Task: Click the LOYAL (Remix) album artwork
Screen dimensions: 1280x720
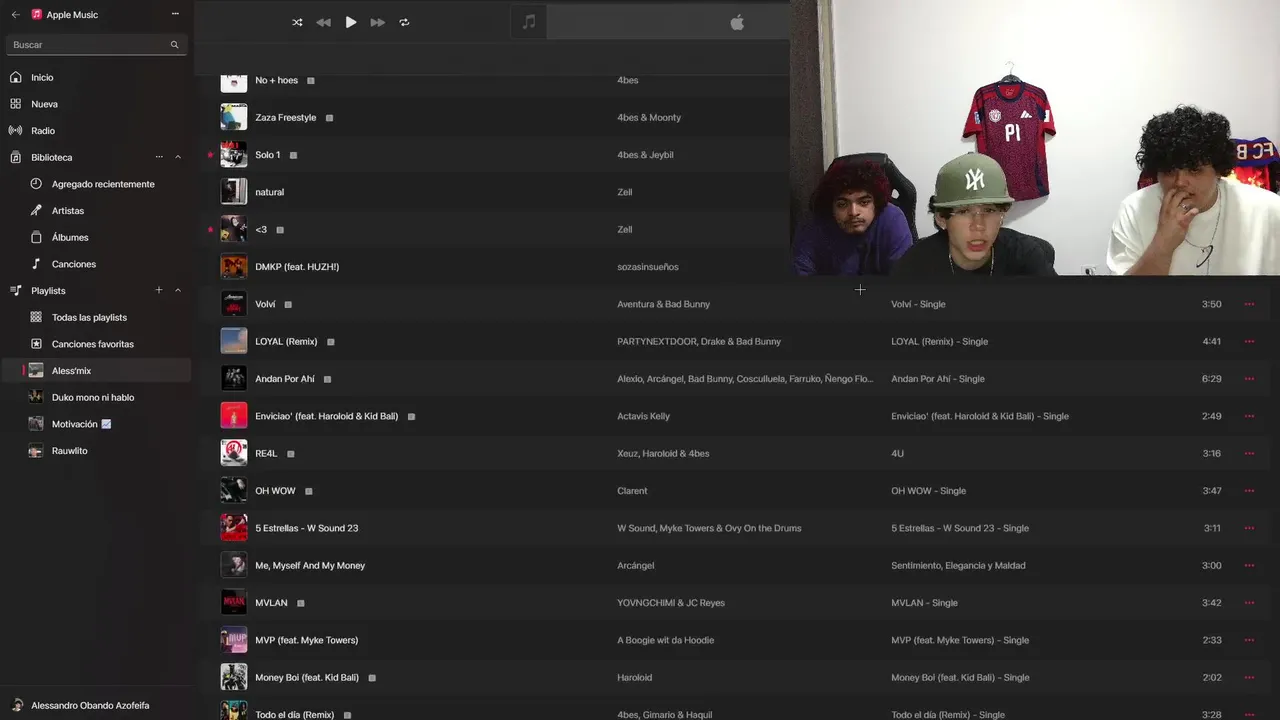Action: (x=234, y=341)
